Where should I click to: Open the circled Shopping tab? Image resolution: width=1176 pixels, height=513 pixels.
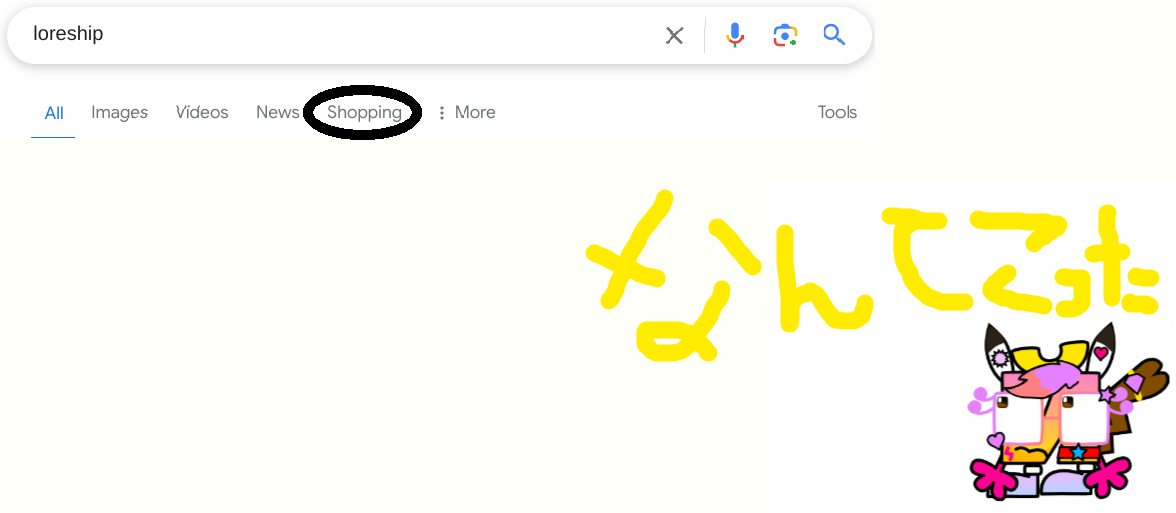tap(364, 112)
